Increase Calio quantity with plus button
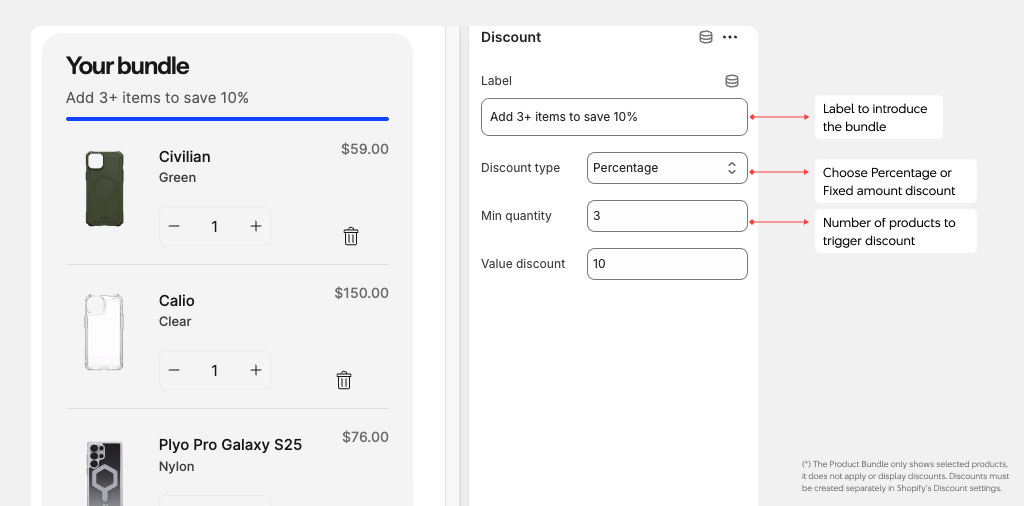Viewport: 1024px width, 506px height. point(256,371)
